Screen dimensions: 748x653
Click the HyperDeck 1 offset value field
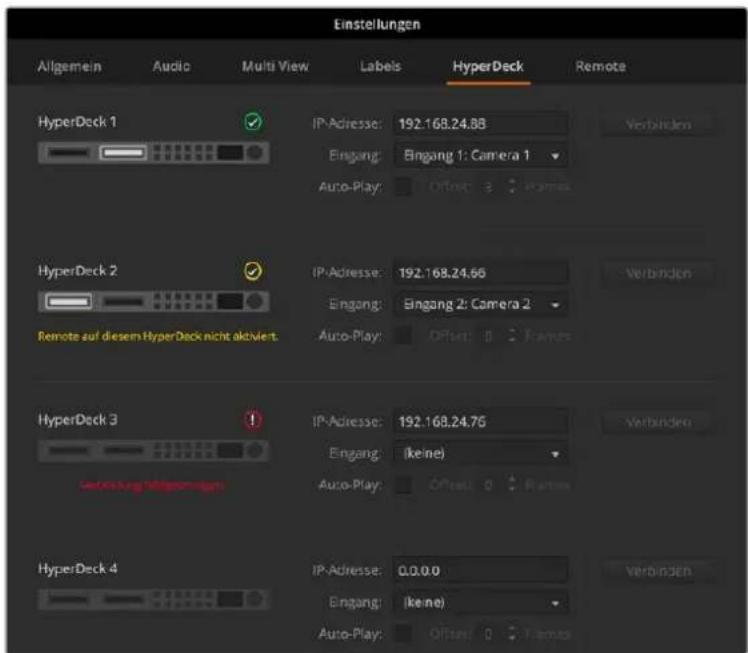488,187
